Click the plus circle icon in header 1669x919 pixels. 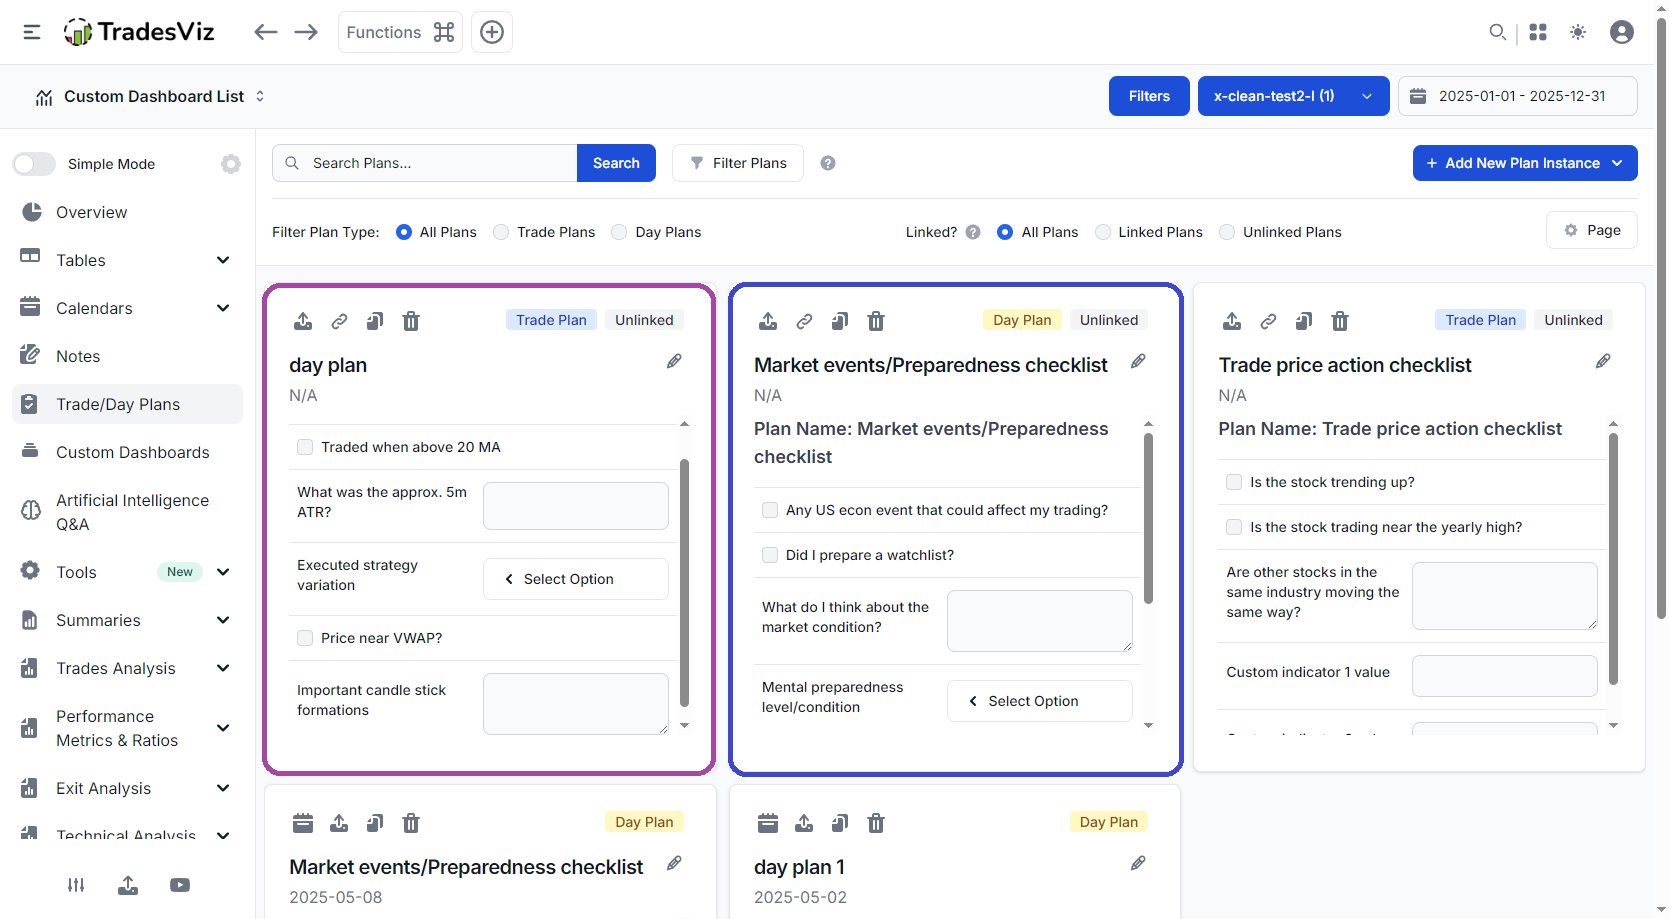click(492, 32)
